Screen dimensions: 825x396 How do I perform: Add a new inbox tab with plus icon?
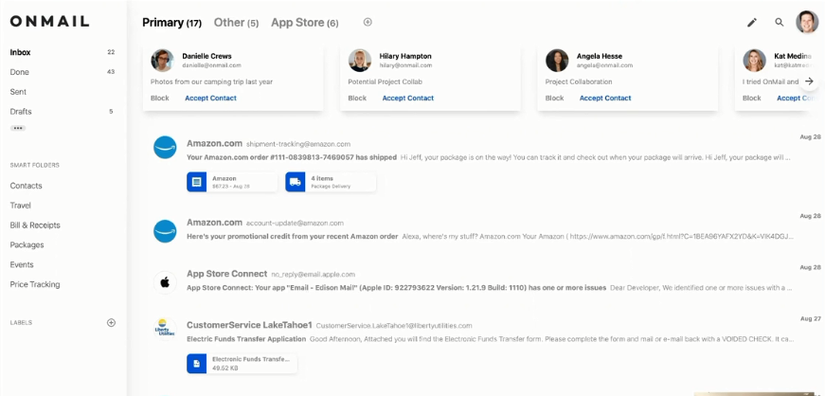coord(368,22)
